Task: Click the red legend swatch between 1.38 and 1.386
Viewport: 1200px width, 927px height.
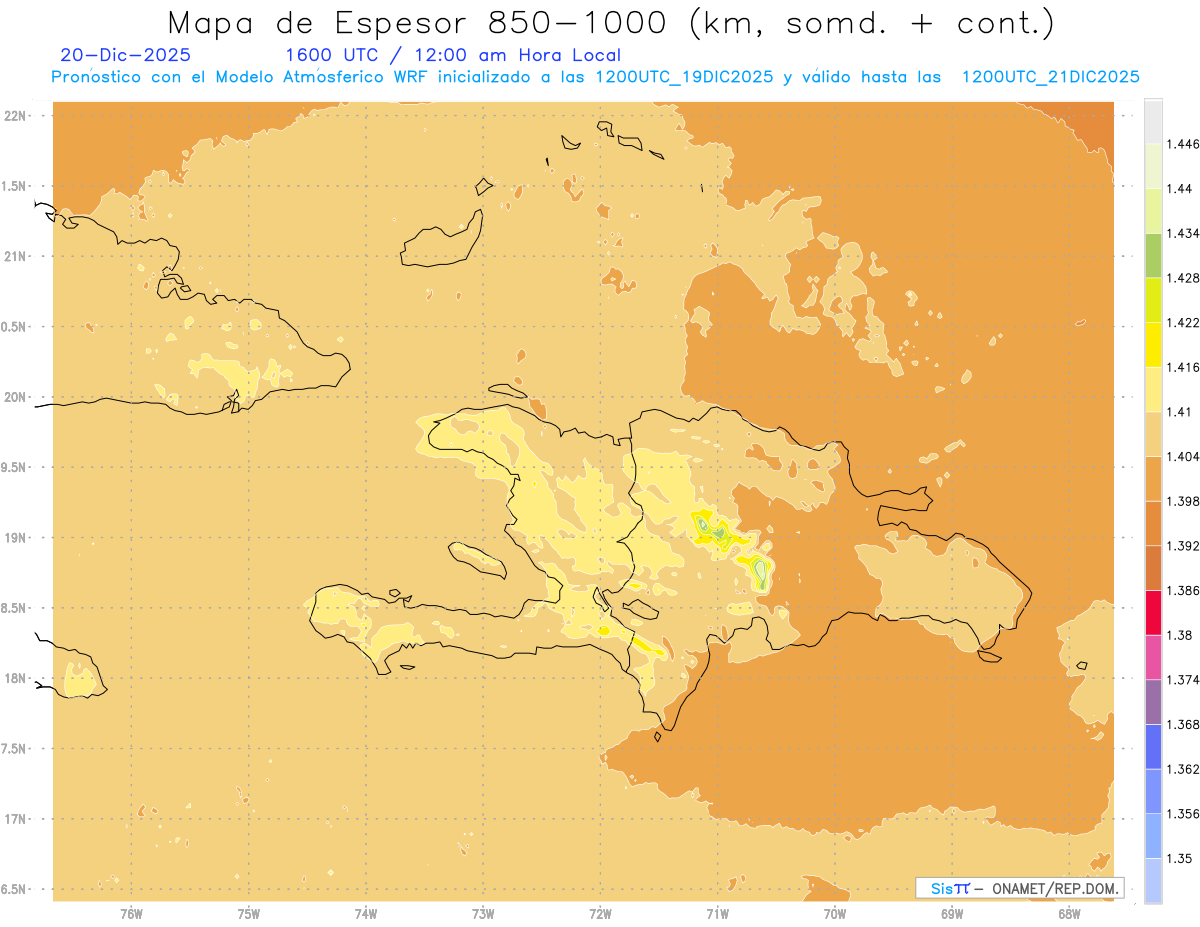Action: click(1153, 613)
